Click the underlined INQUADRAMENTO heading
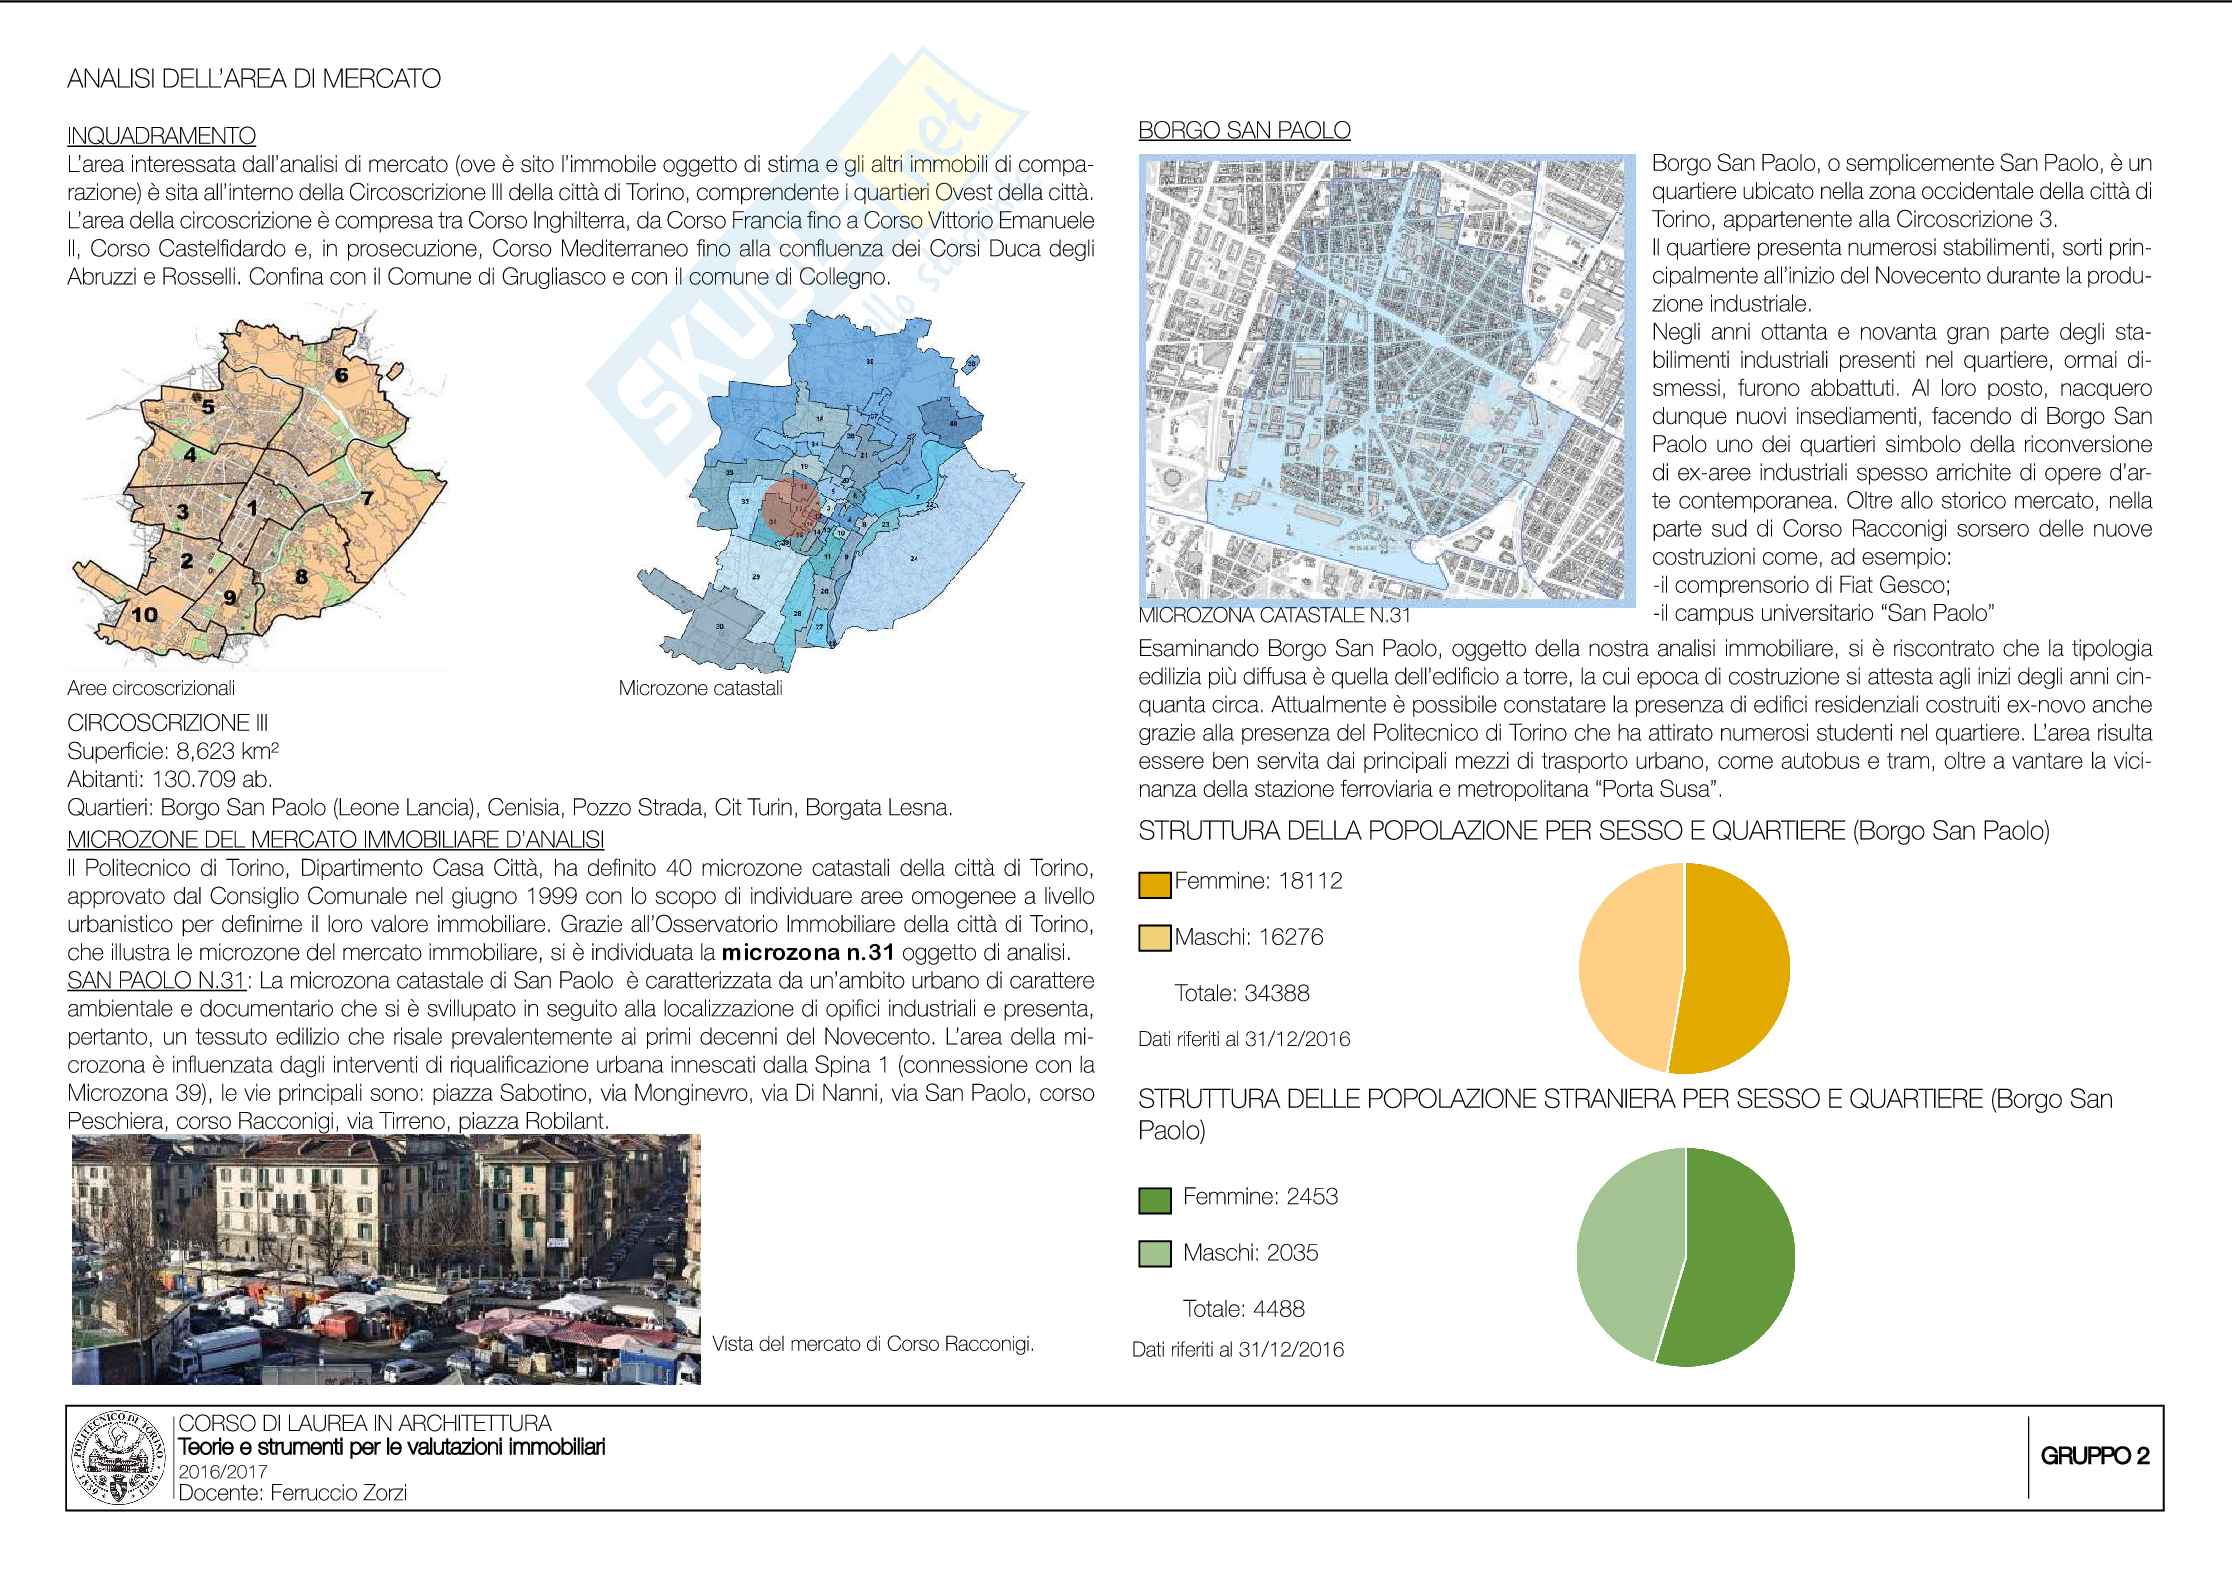The width and height of the screenshot is (2232, 1579). tap(161, 135)
